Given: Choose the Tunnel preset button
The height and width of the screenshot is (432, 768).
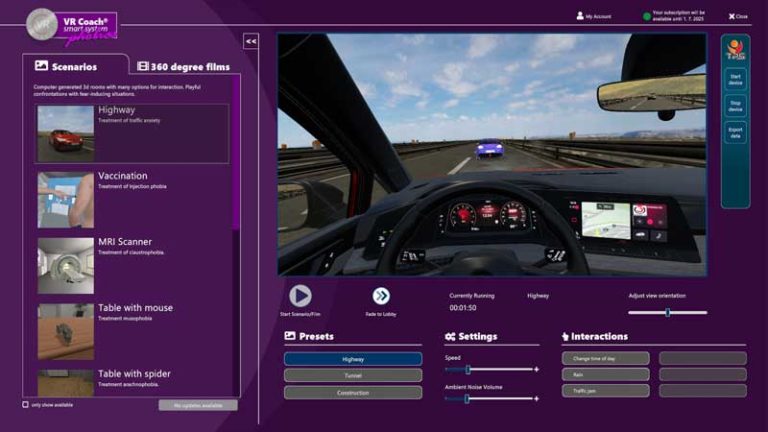Looking at the screenshot, I should coord(353,376).
